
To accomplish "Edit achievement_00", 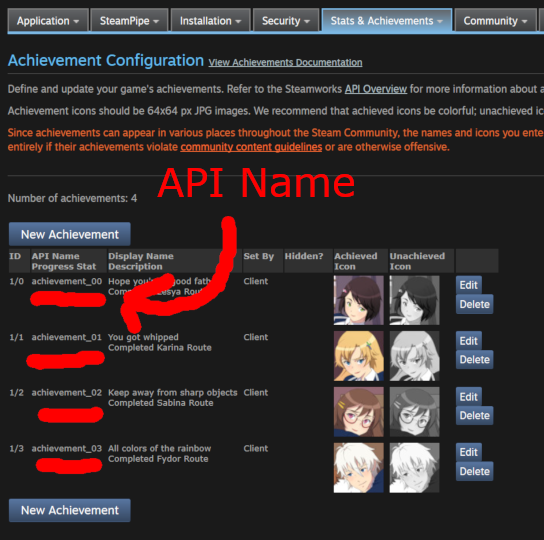I will pos(468,285).
